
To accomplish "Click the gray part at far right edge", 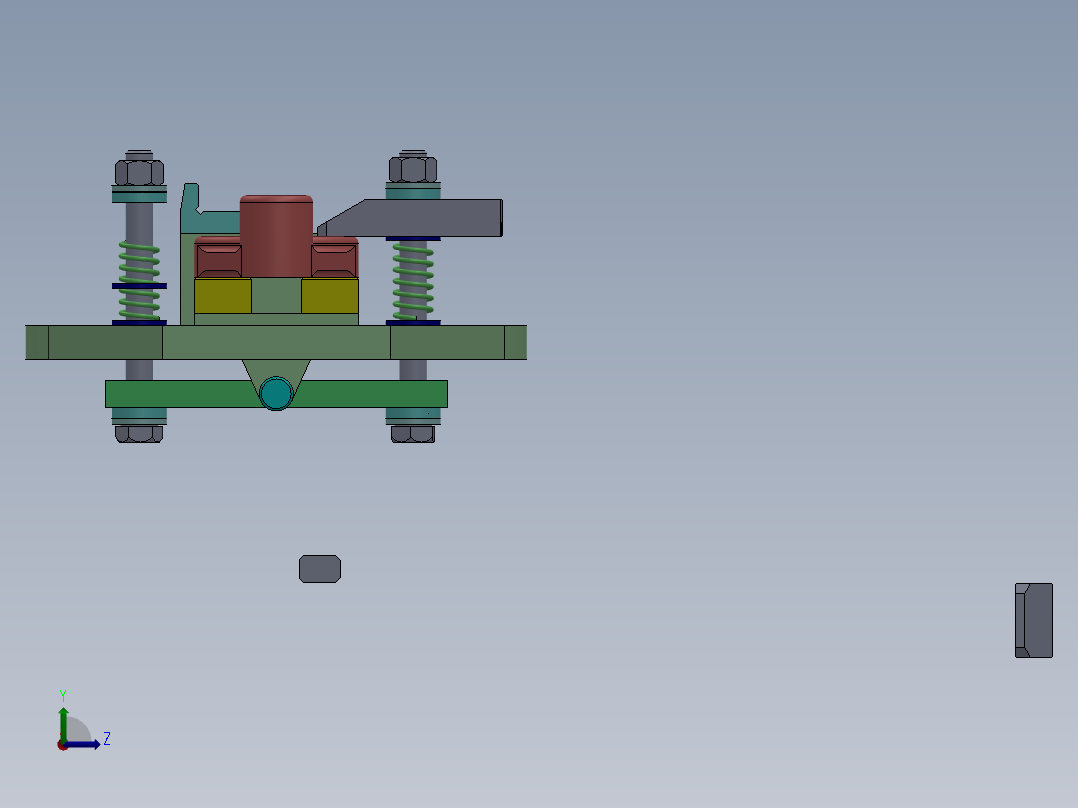I will click(x=1035, y=620).
